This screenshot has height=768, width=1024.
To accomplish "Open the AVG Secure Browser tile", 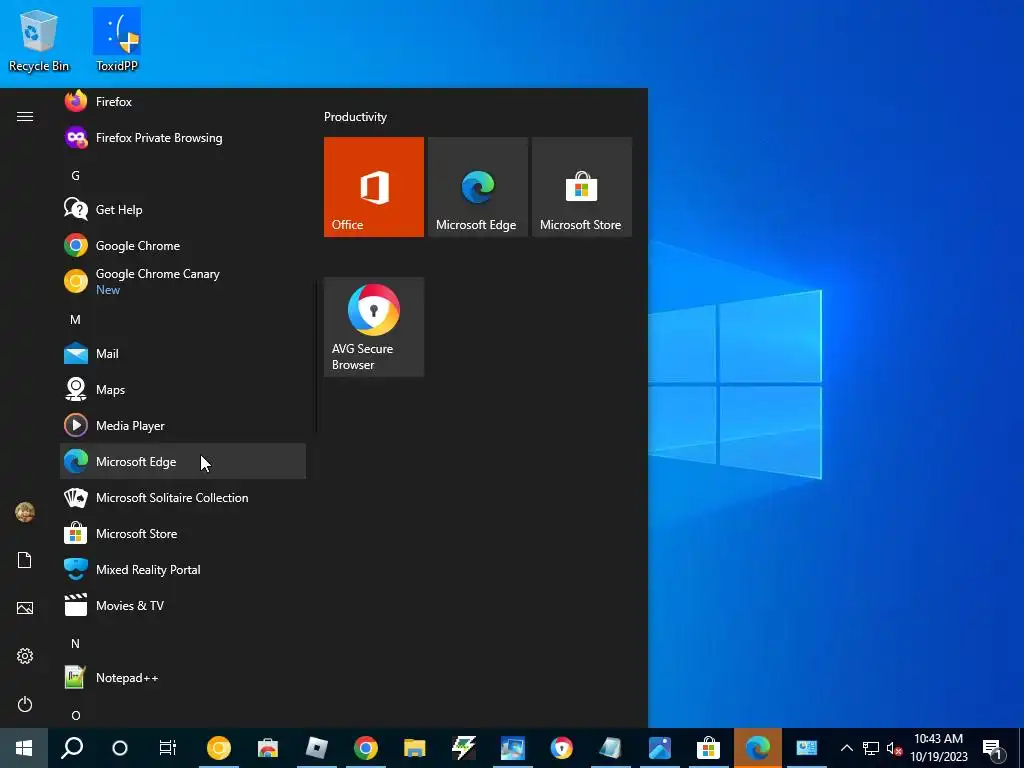I will click(374, 327).
